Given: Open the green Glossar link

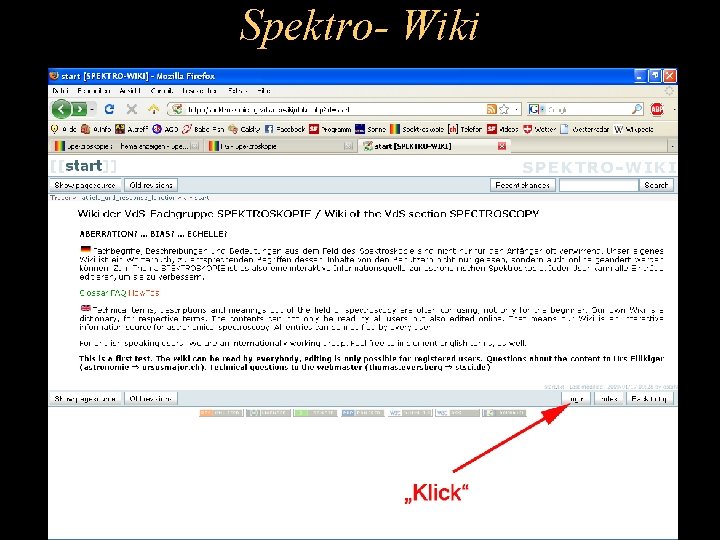Looking at the screenshot, I should coord(94,292).
